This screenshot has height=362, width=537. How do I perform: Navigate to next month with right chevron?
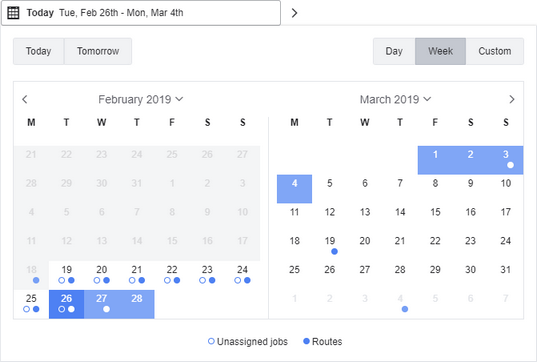[x=512, y=99]
